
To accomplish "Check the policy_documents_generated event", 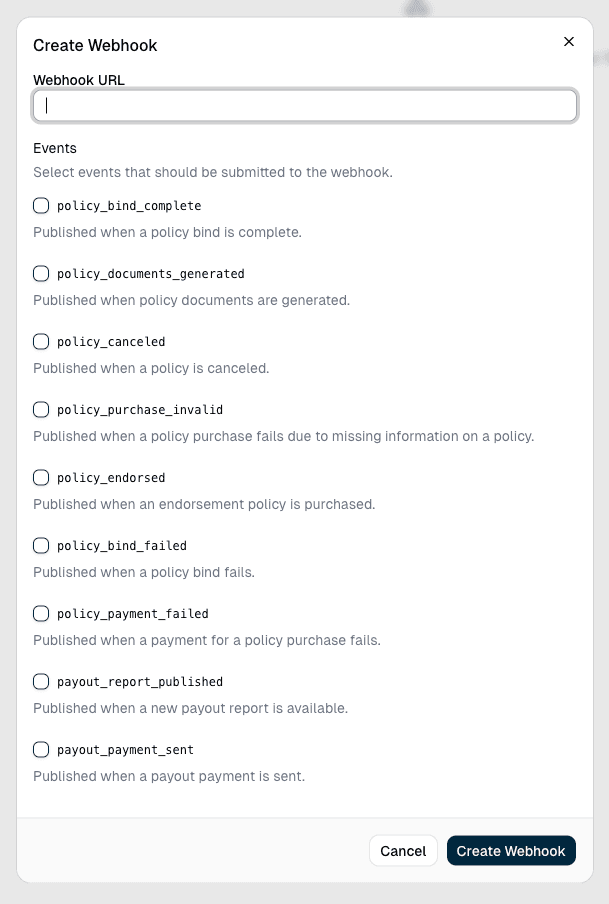I will [41, 274].
